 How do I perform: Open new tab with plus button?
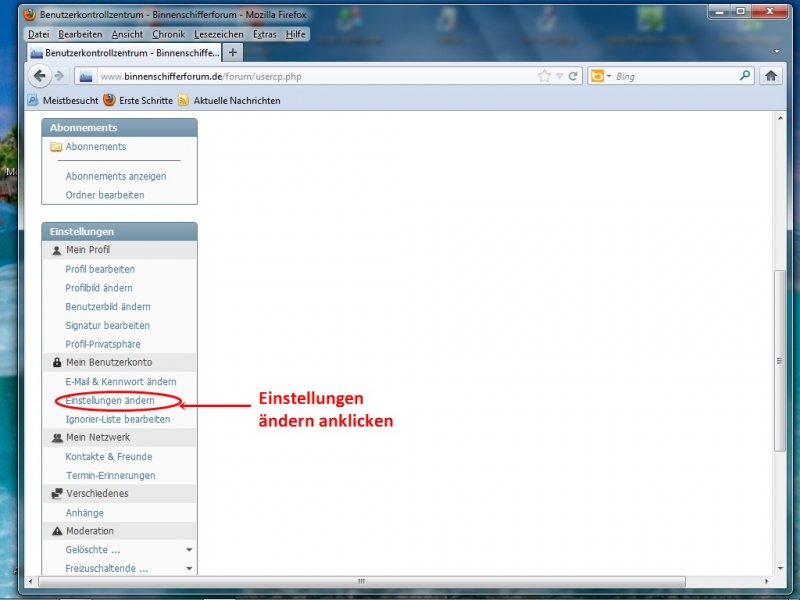point(233,52)
